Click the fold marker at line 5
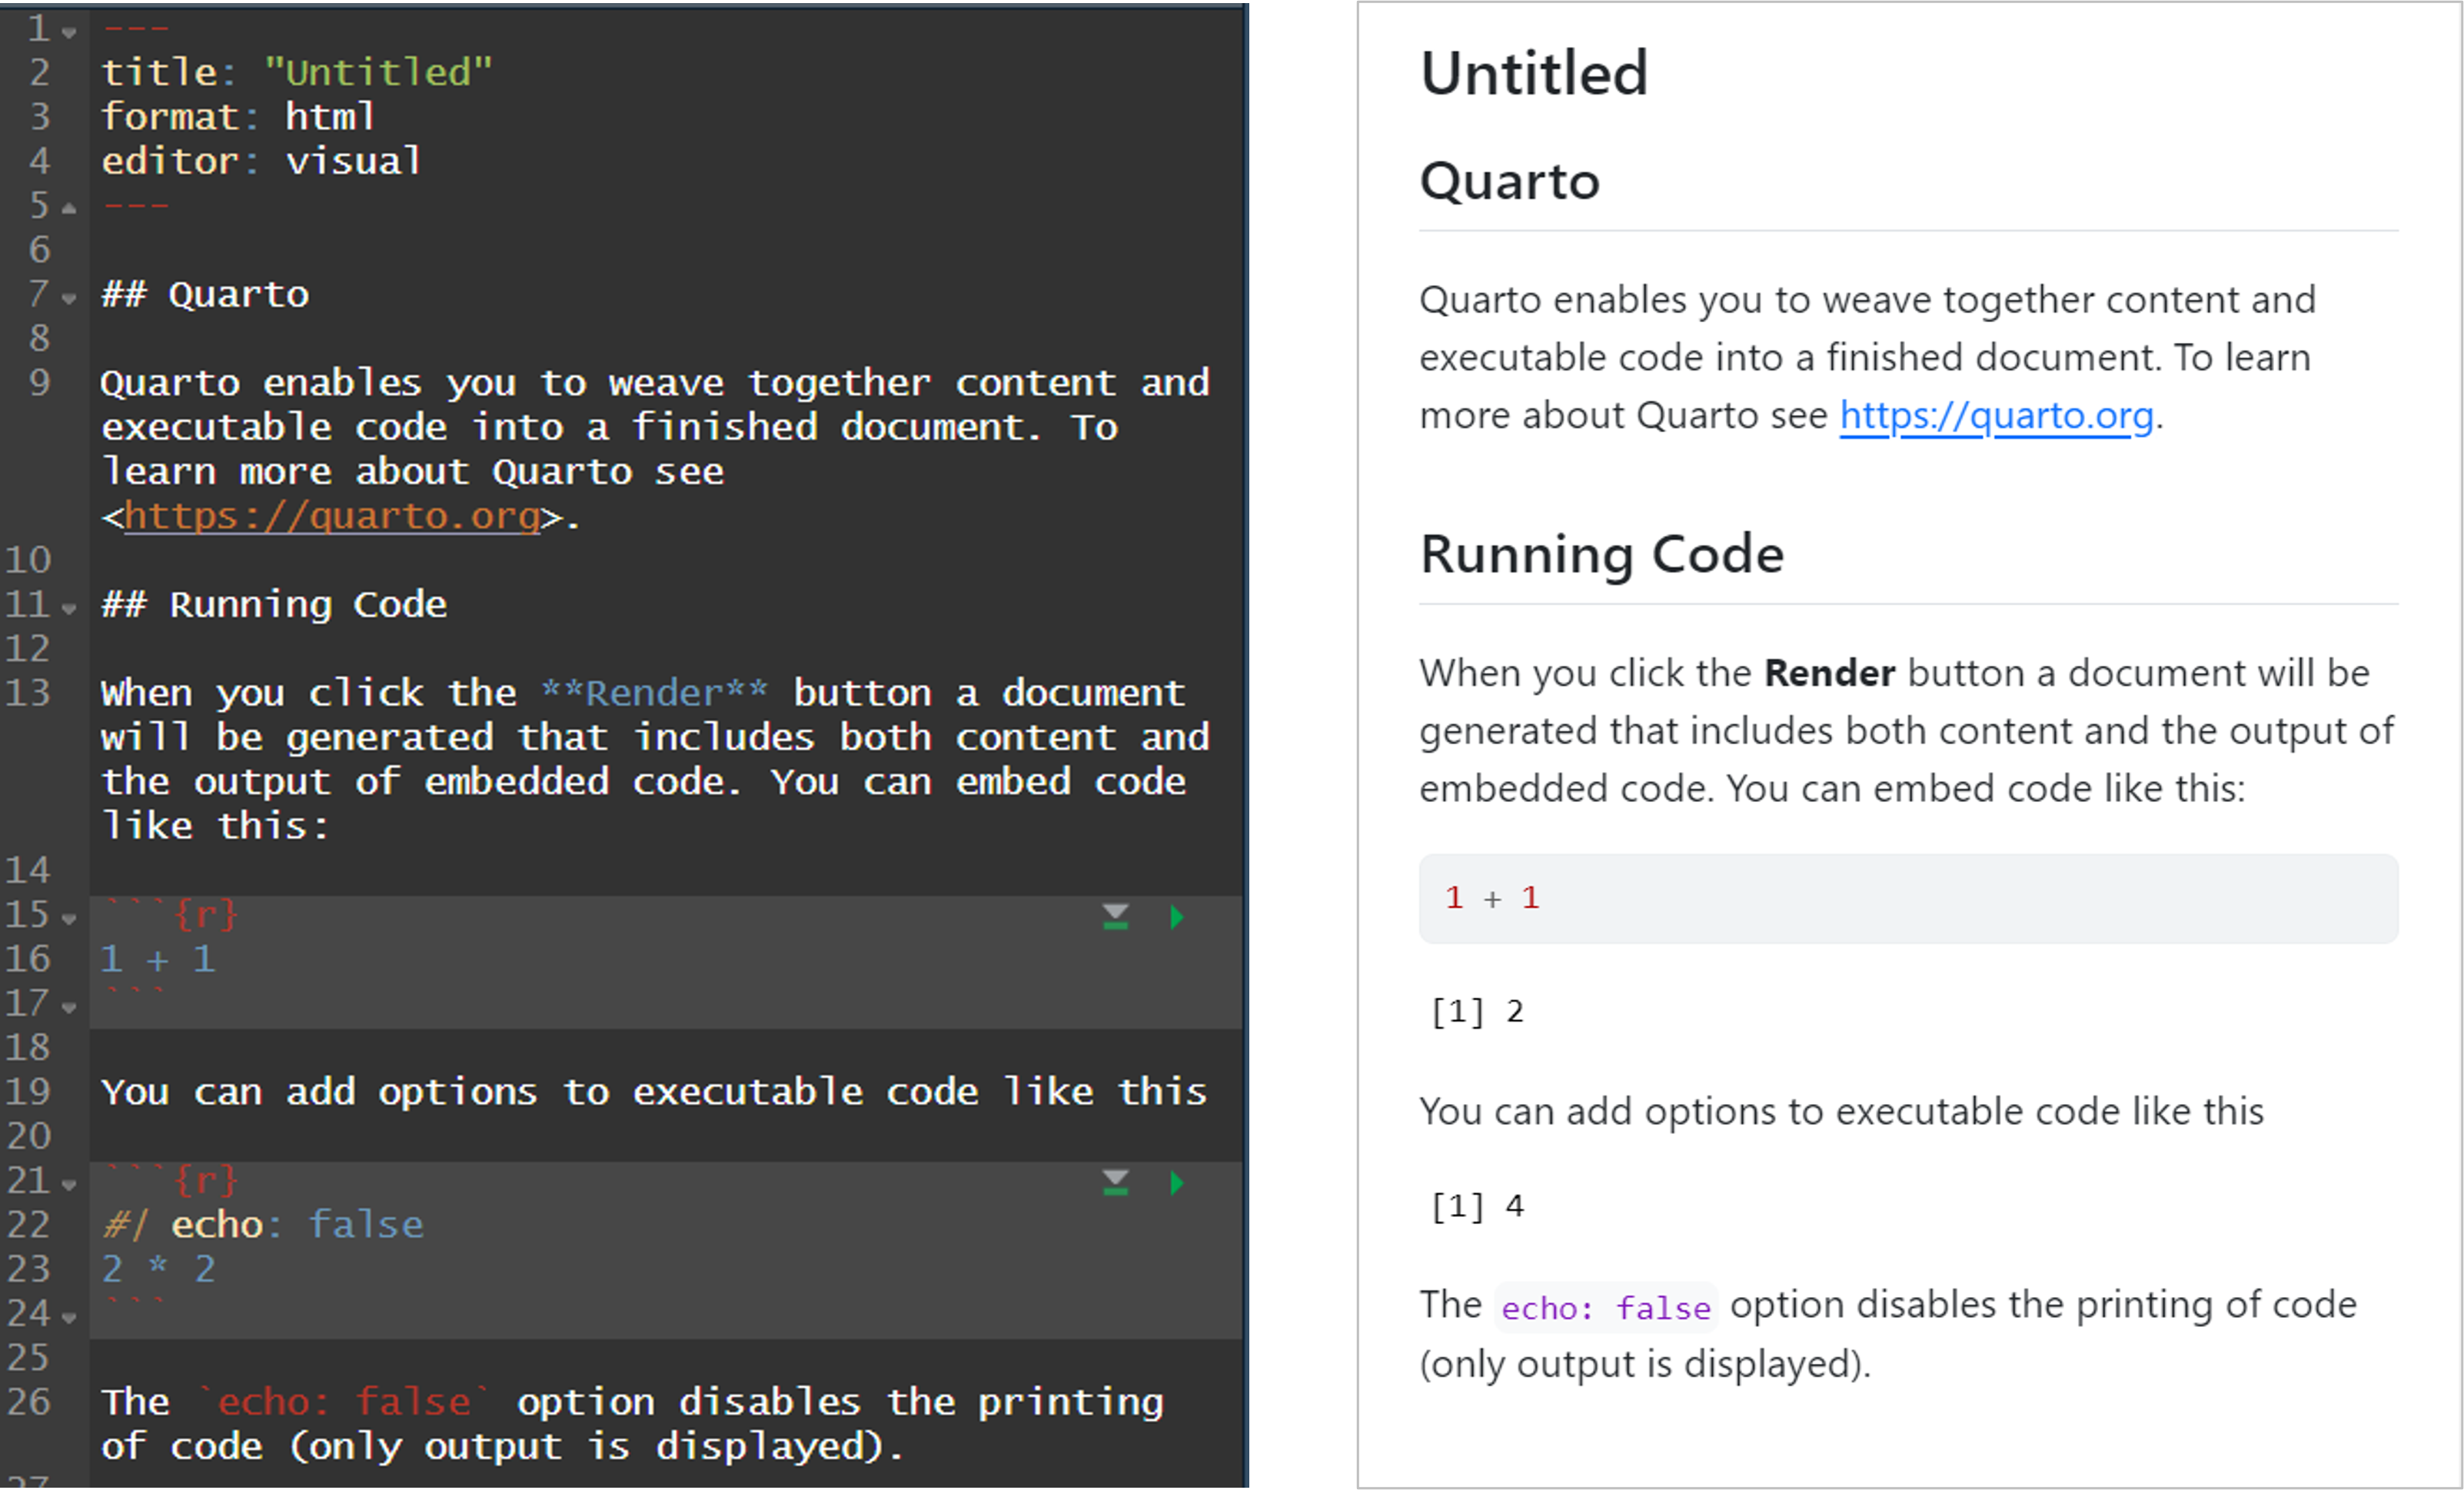 [x=69, y=208]
